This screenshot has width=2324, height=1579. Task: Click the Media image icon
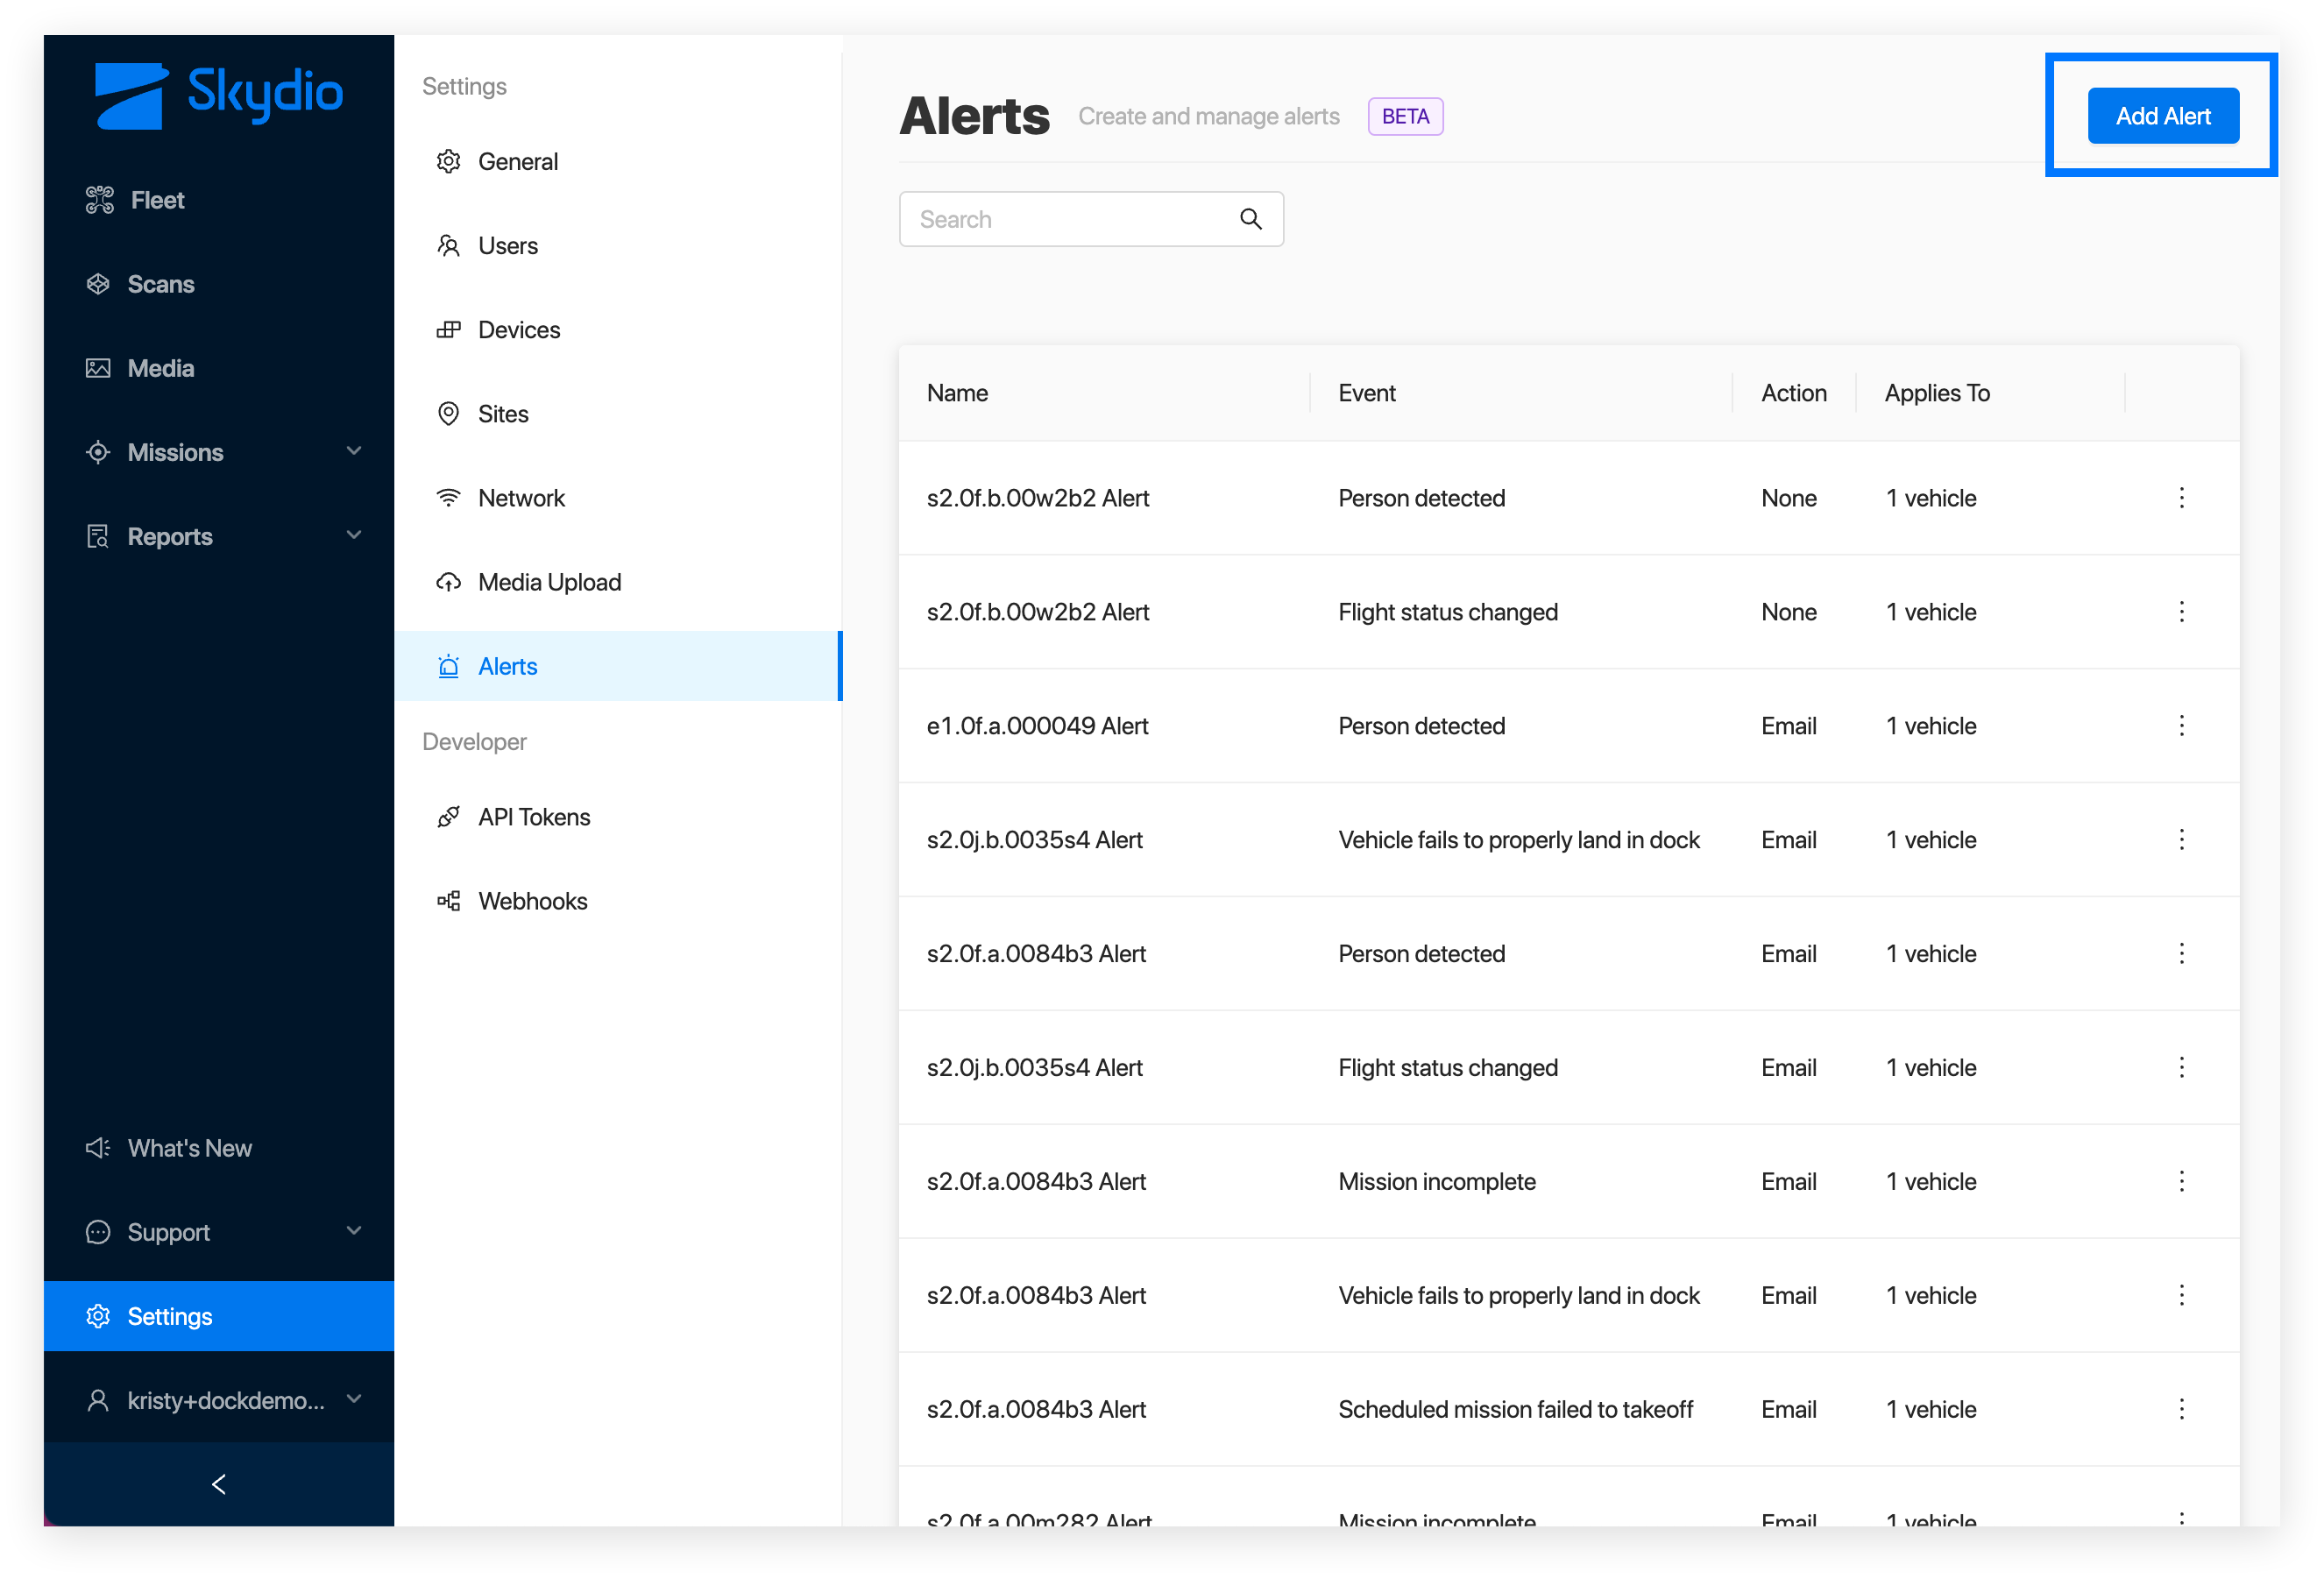coord(98,368)
